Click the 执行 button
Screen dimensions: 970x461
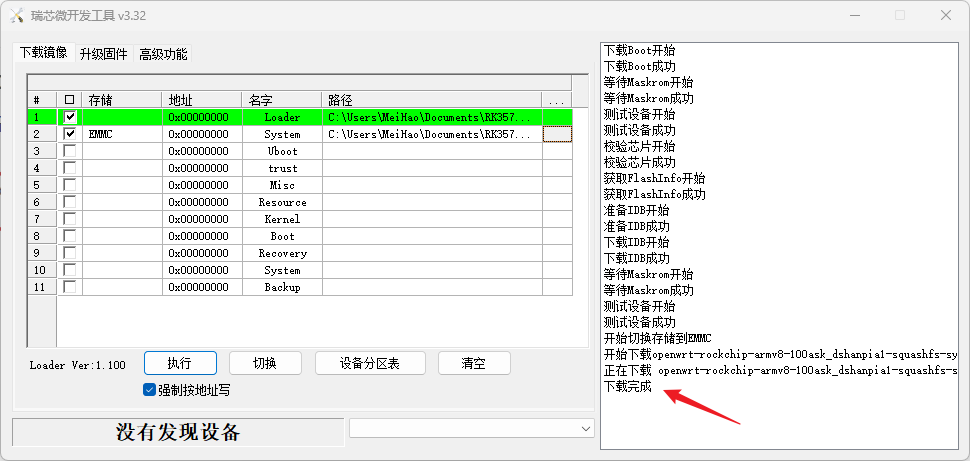tap(180, 363)
